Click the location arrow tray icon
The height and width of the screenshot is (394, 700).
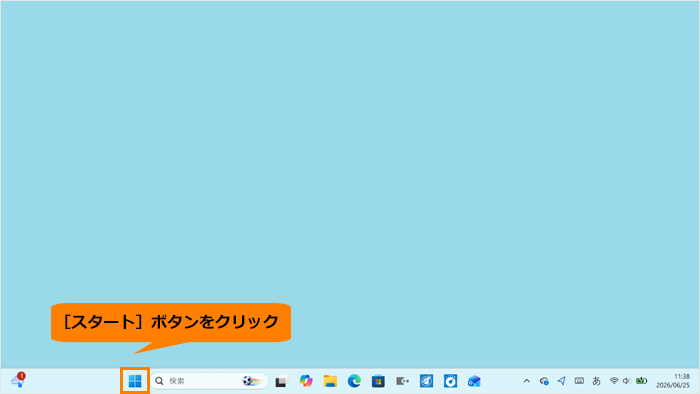click(561, 381)
